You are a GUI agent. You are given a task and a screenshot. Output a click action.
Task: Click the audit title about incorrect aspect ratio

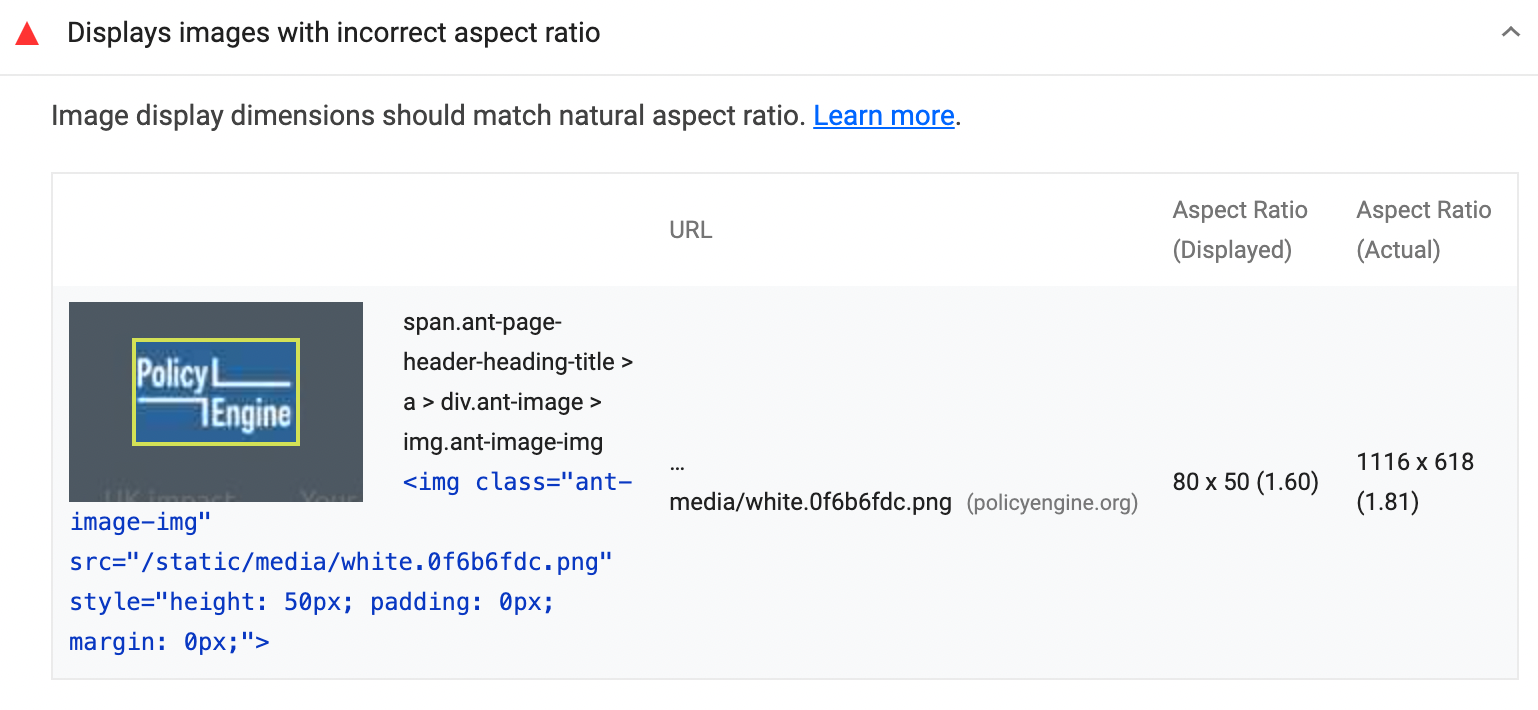point(333,32)
